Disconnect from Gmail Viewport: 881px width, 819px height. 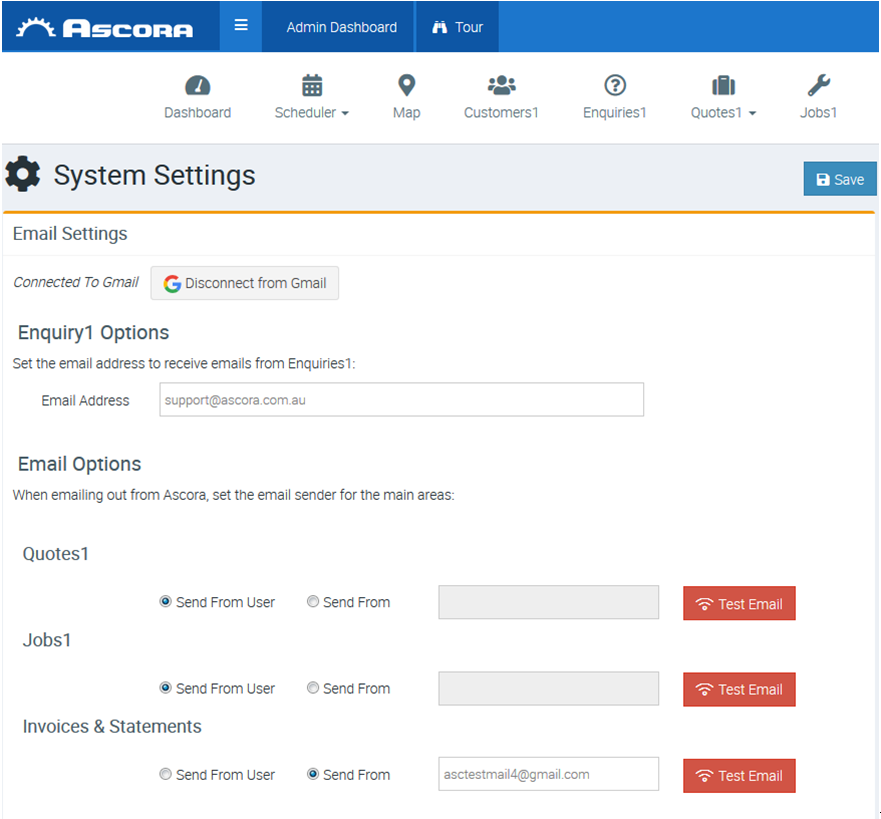click(x=245, y=283)
